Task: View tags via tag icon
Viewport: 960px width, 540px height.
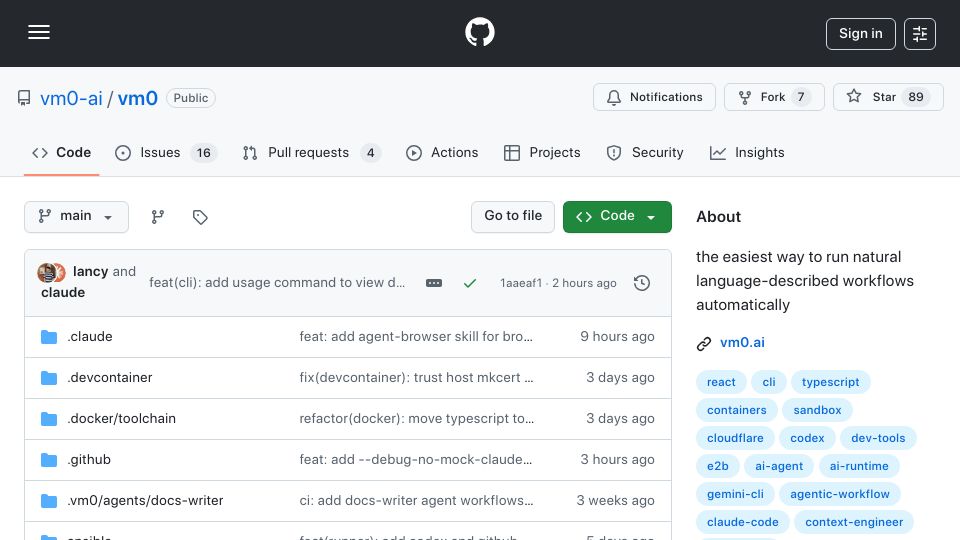Action: tap(200, 217)
